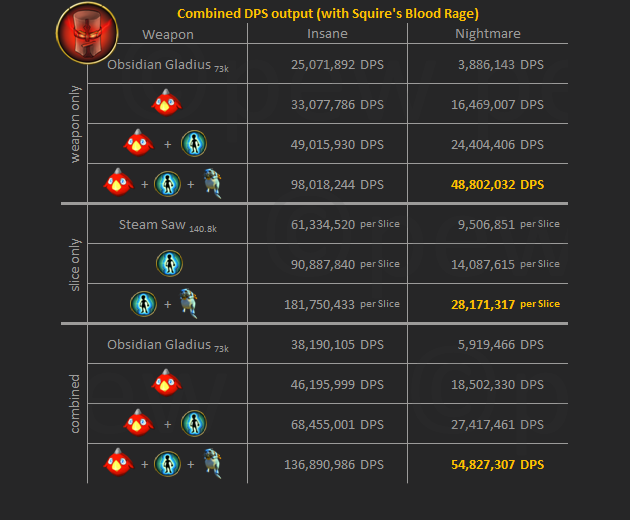Click the Combined DPS output title text
This screenshot has height=520, width=630.
tap(327, 13)
